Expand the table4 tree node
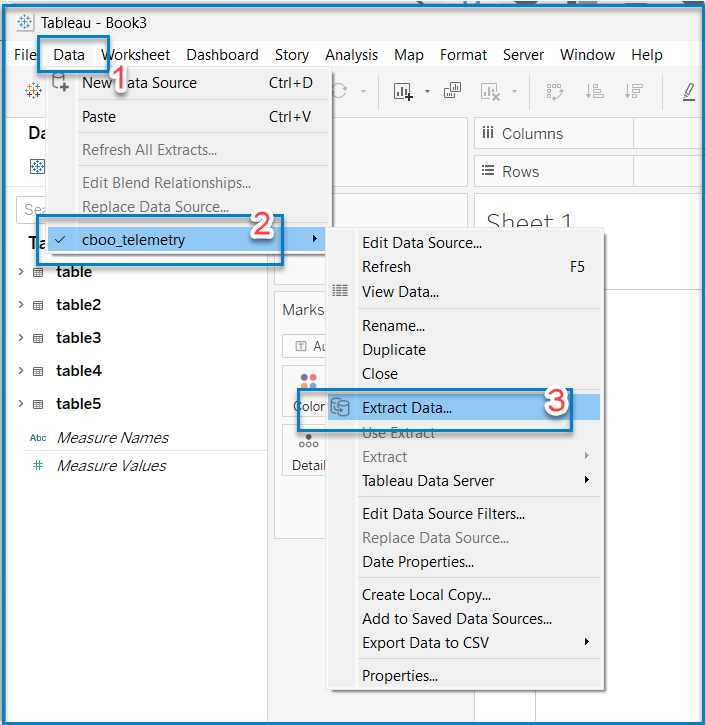Image resolution: width=706 pixels, height=725 pixels. 21,370
